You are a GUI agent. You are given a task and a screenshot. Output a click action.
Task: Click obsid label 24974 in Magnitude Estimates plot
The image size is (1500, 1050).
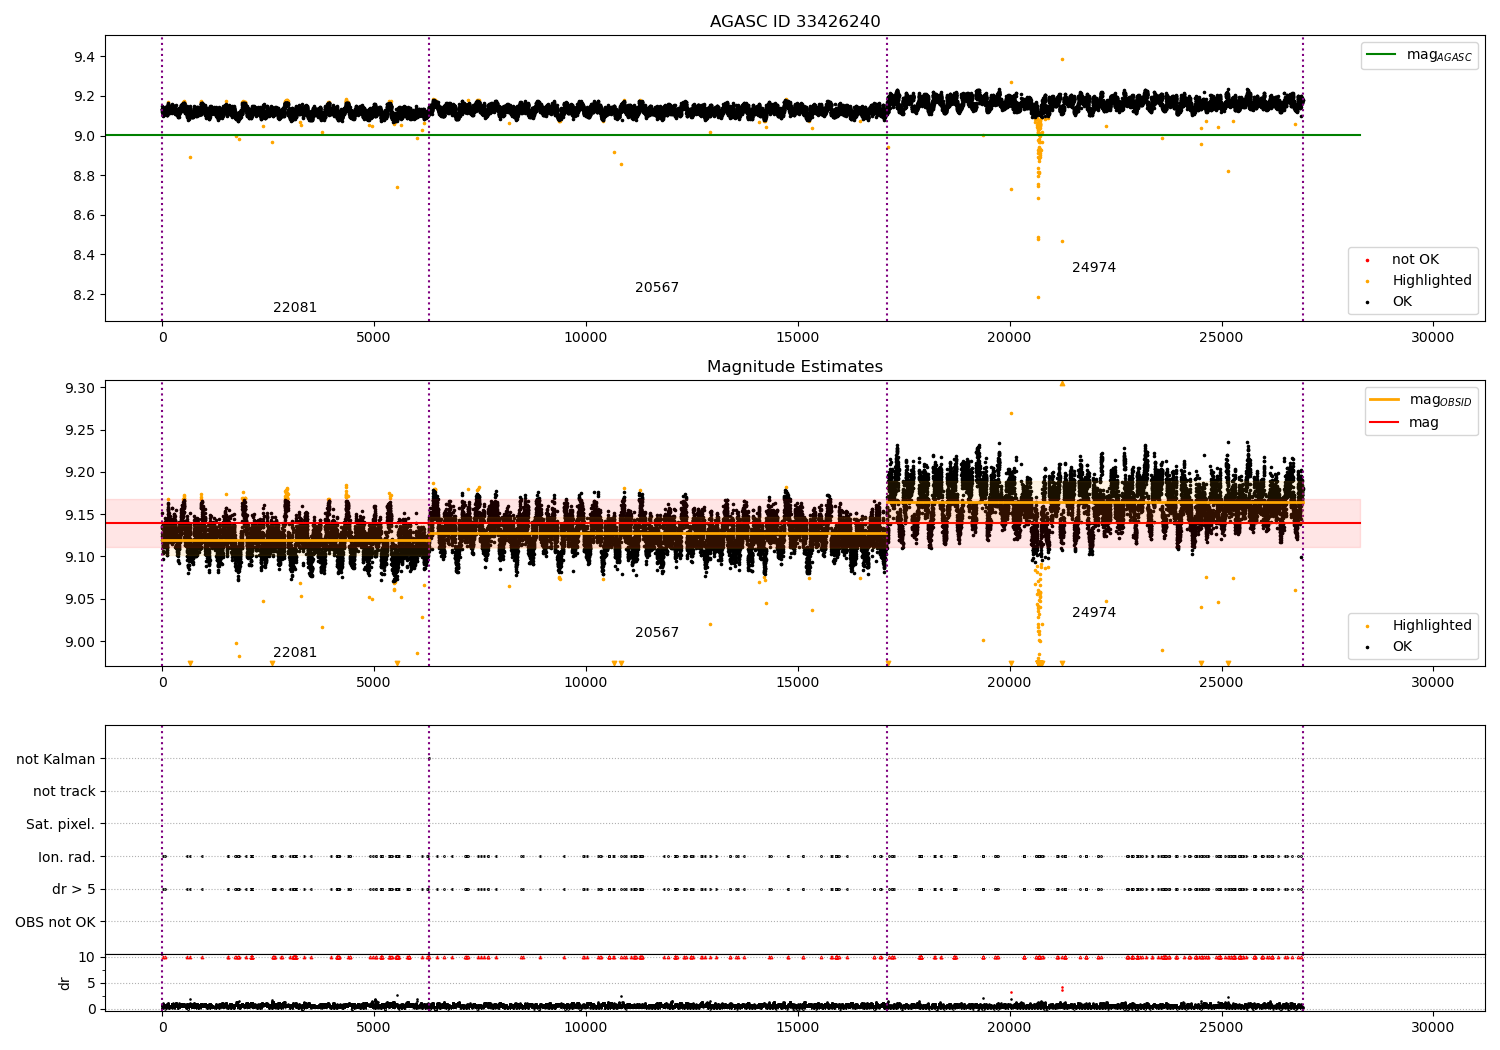pos(1094,613)
